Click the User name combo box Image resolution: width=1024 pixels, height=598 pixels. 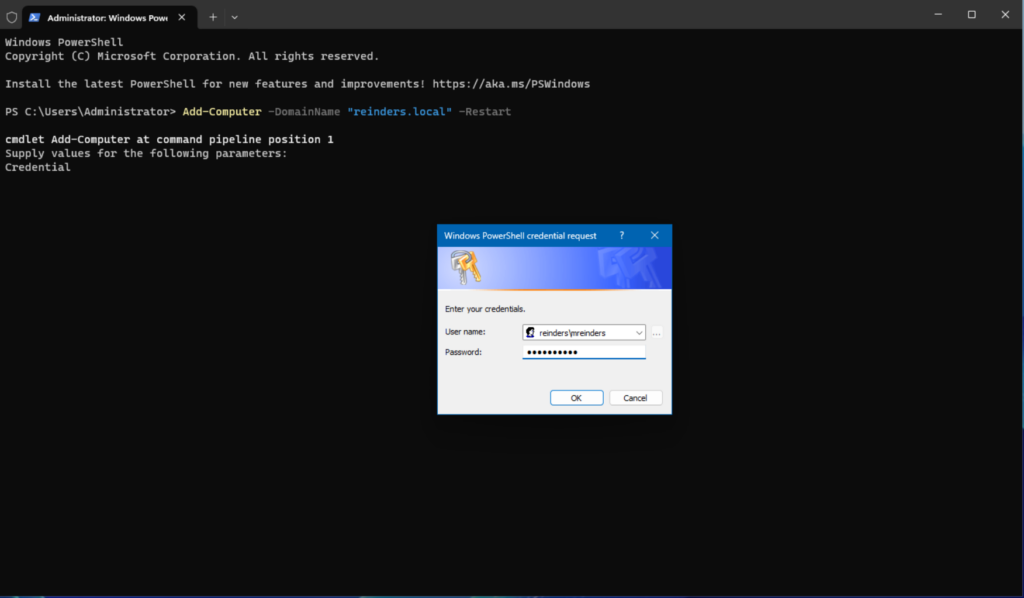coord(584,332)
